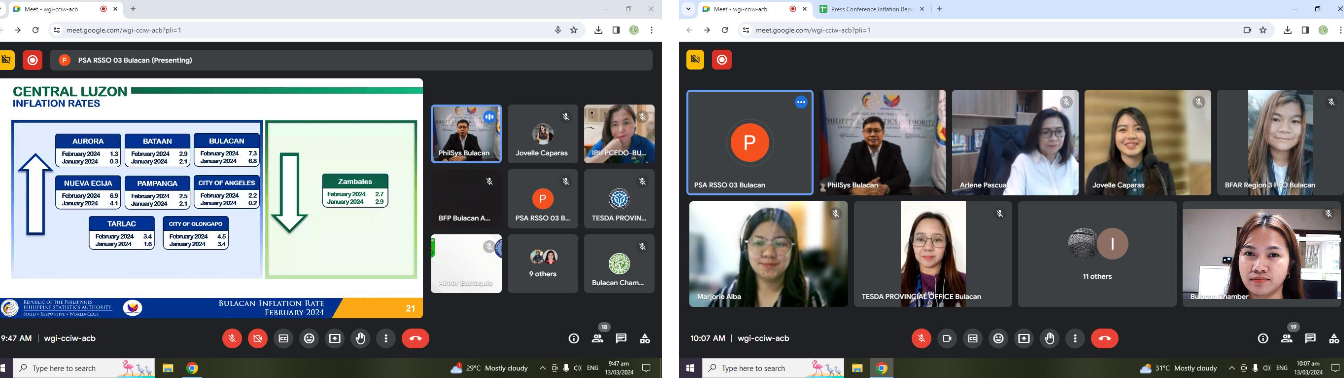Viewport: 1344px width, 378px height.
Task: Select '11 others' tile in right Meet window
Action: coord(1097,254)
